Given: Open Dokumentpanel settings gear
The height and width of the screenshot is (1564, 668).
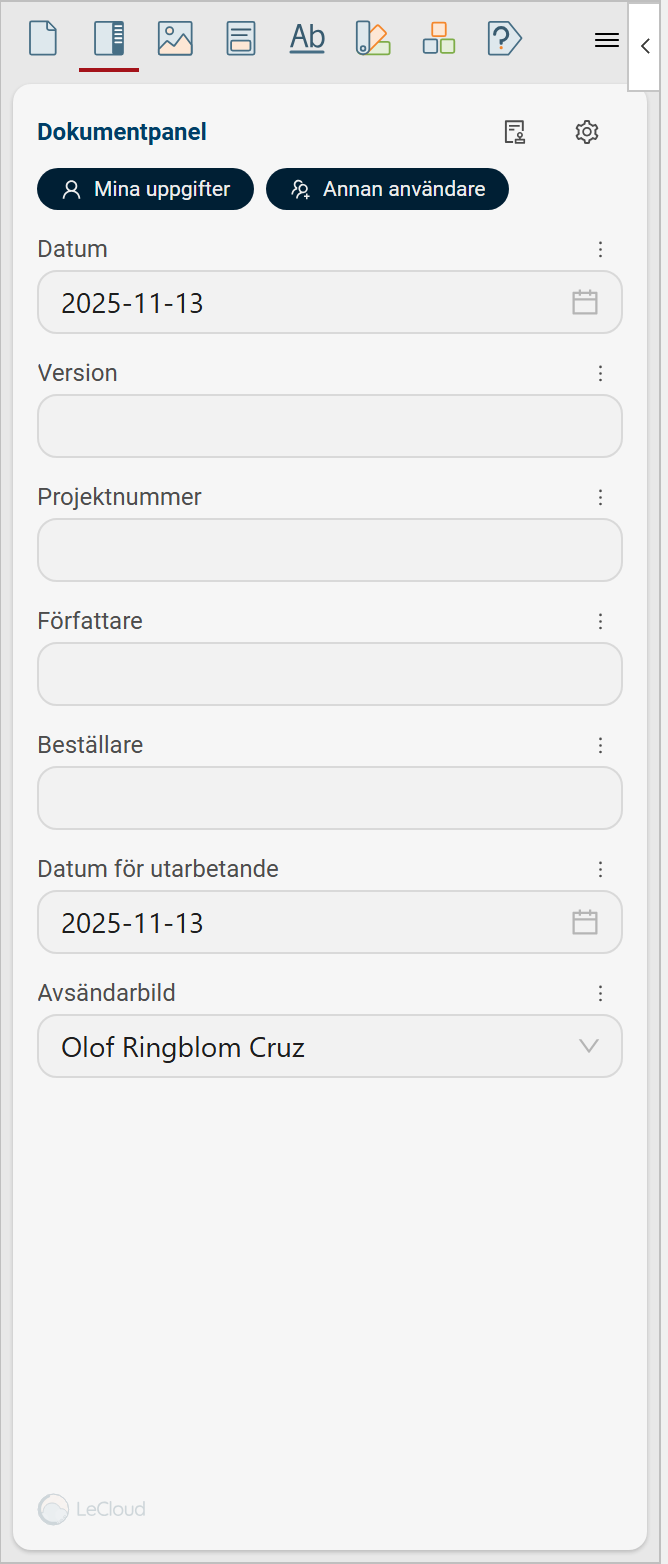Looking at the screenshot, I should (587, 132).
